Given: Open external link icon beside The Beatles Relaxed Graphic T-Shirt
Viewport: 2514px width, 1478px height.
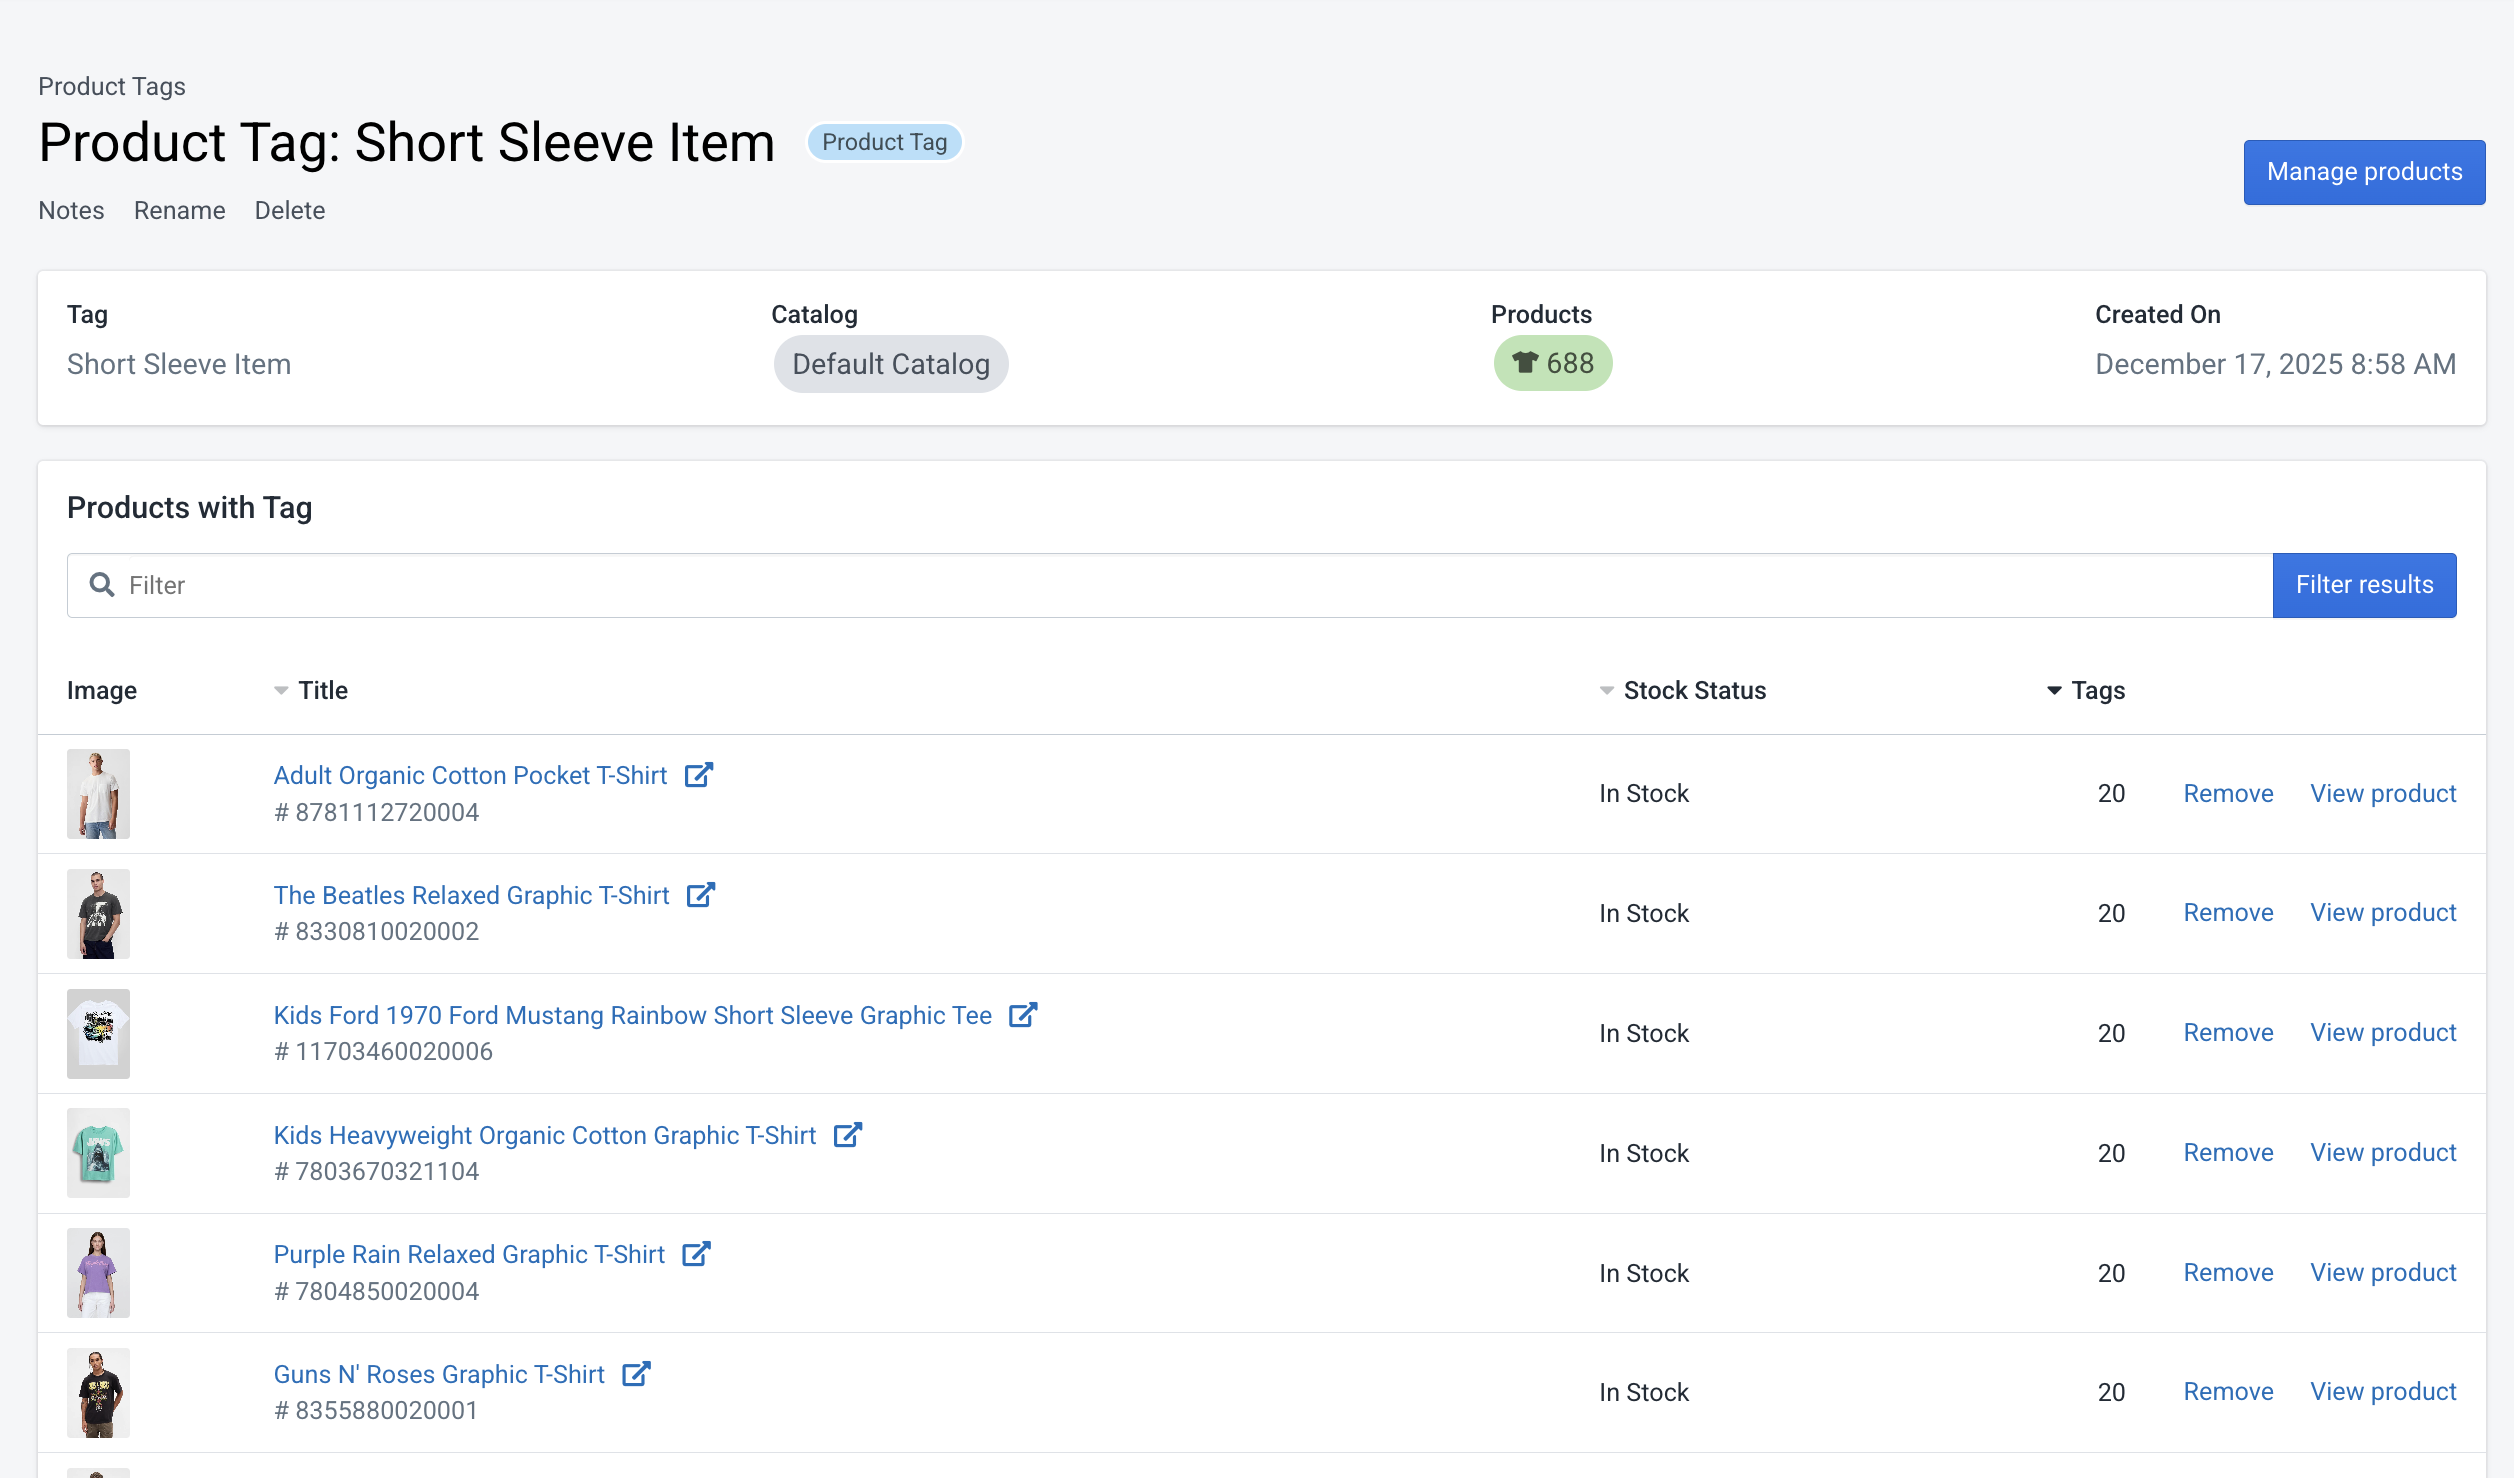Looking at the screenshot, I should click(701, 895).
